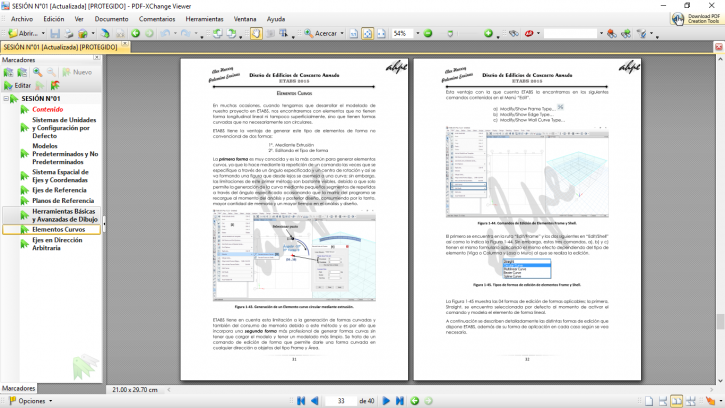Open the Opciones dropdown at bottom left

point(50,400)
